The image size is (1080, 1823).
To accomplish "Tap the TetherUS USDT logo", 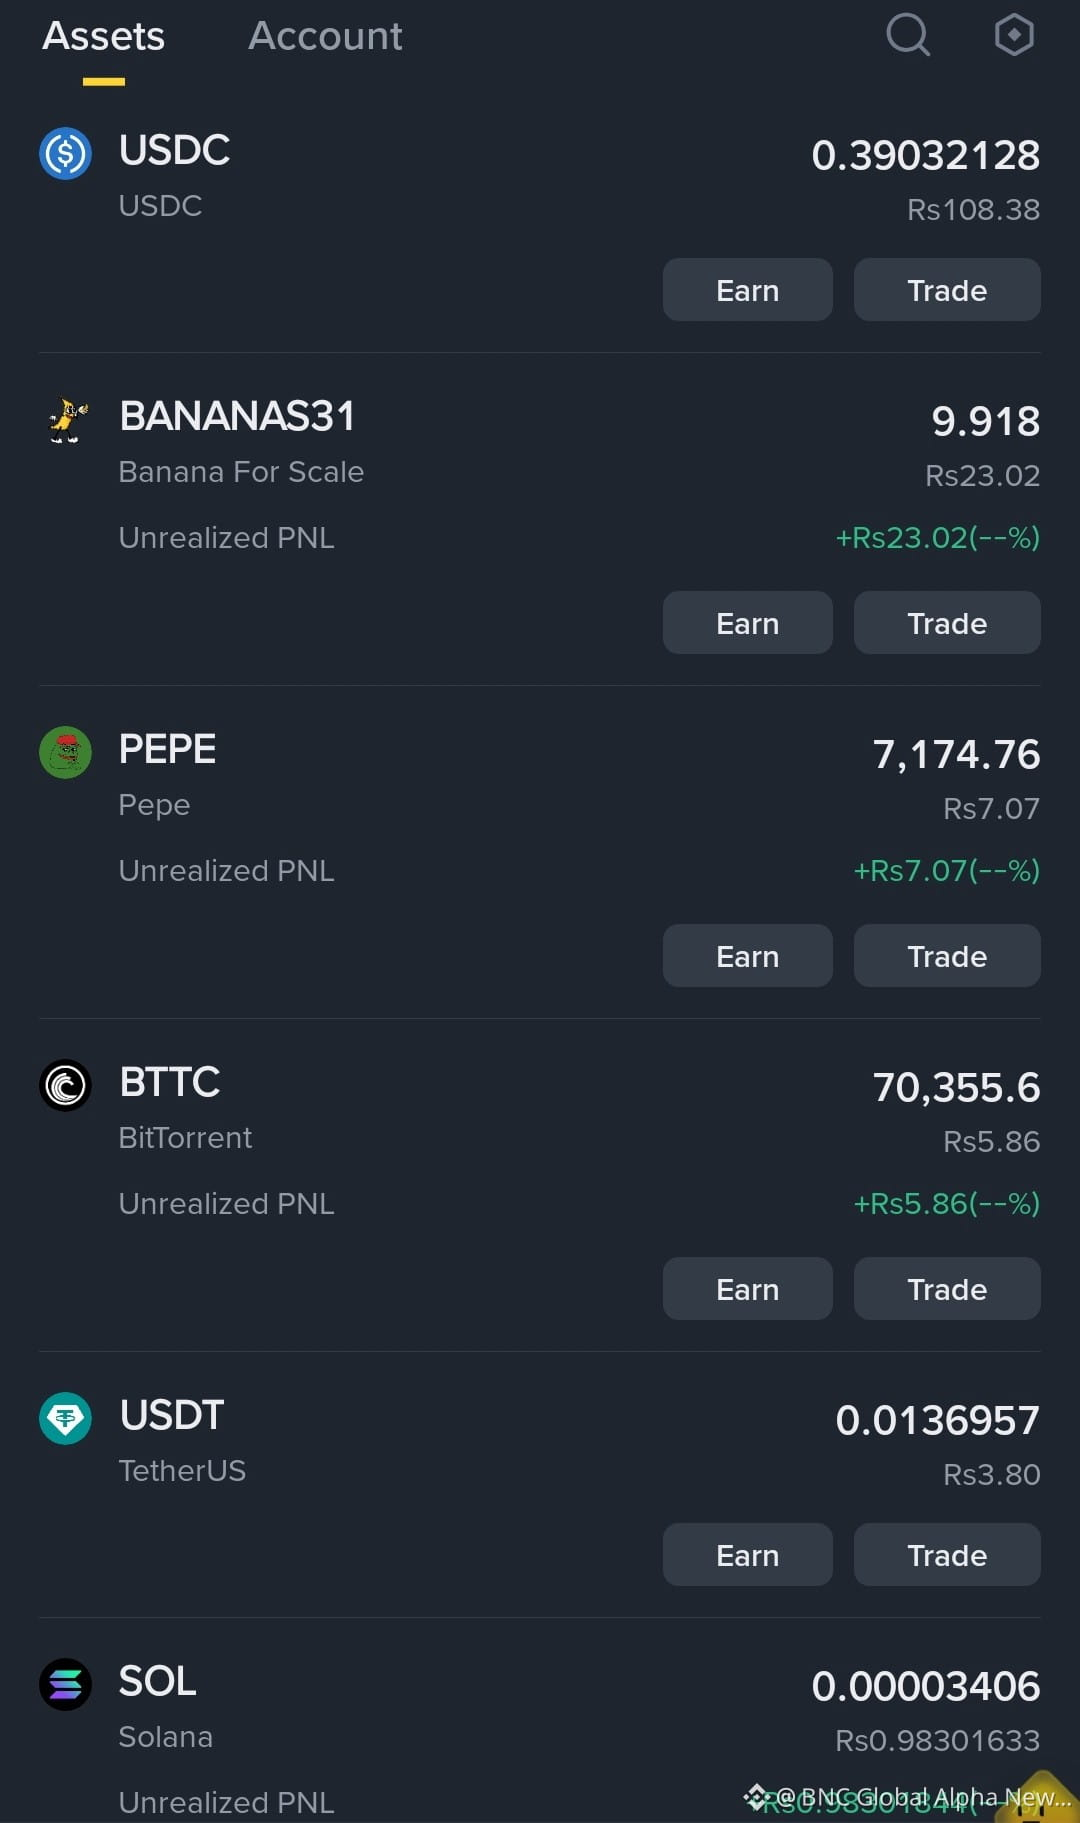I will [x=65, y=1418].
